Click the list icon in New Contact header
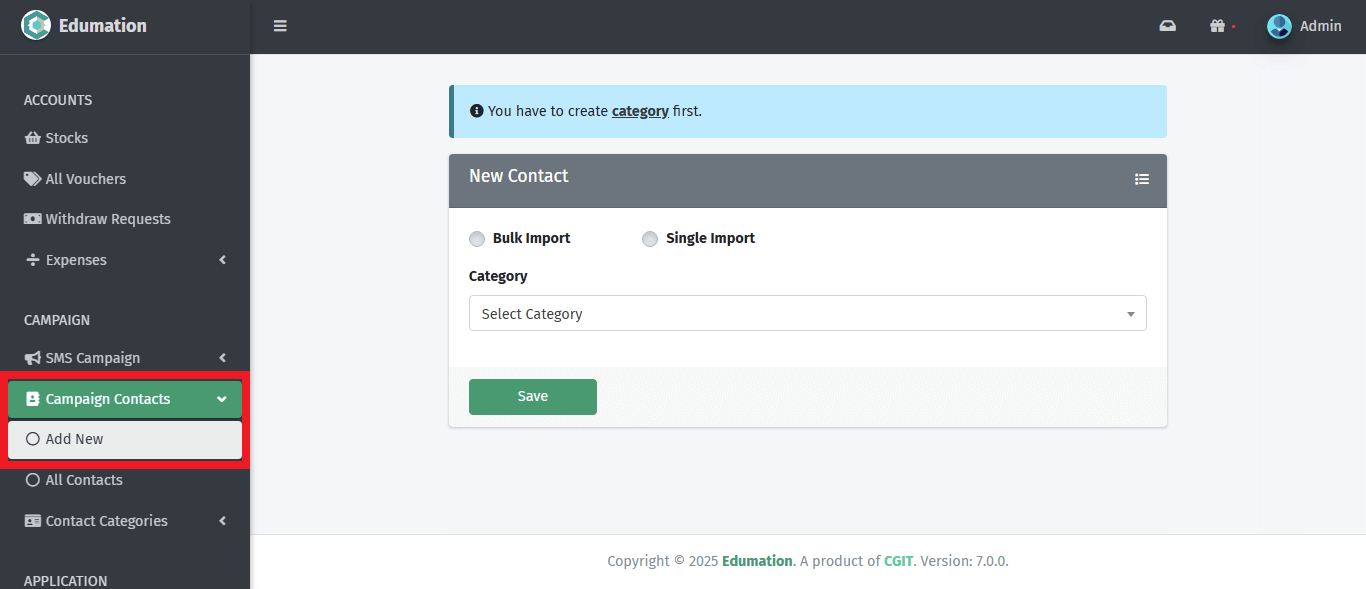Image resolution: width=1366 pixels, height=589 pixels. pos(1142,179)
